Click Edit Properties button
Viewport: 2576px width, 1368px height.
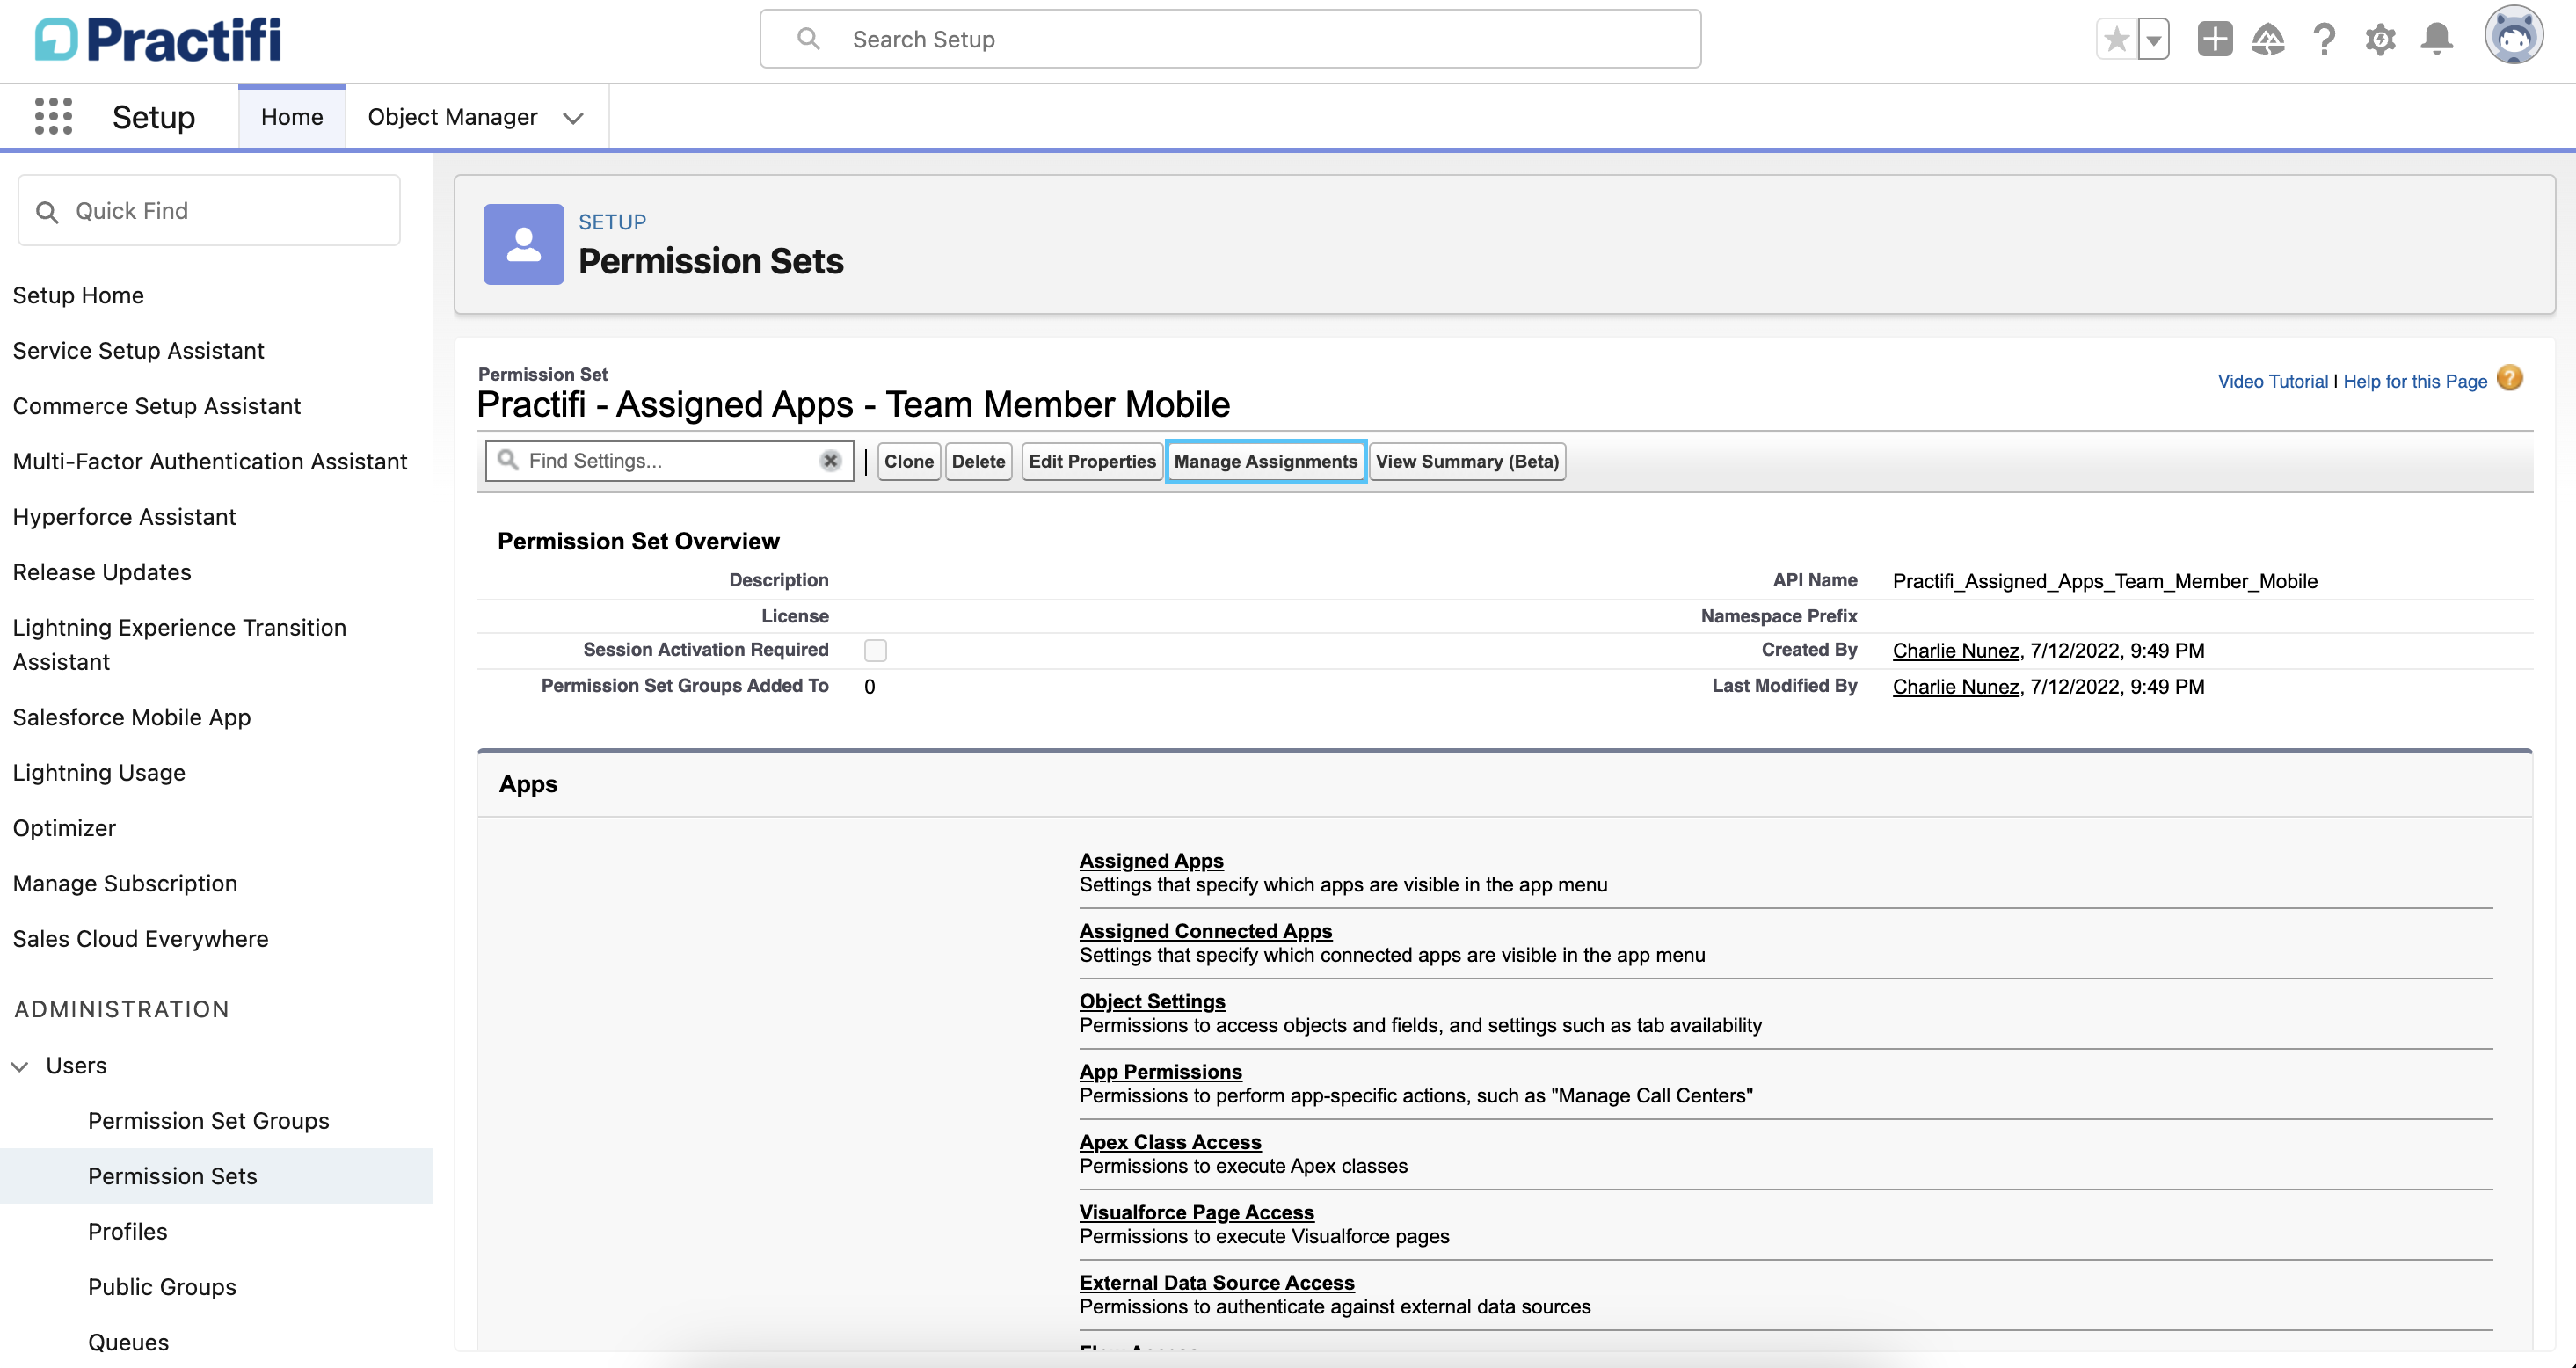[x=1091, y=461]
